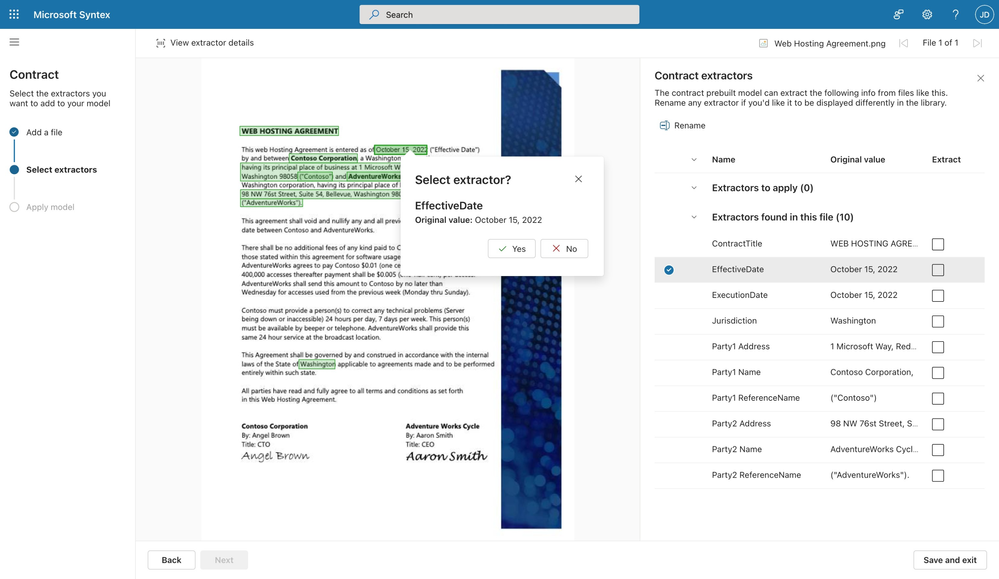Check the Party2 Name extract checkbox
Screen dimensions: 999x579
pos(938,450)
